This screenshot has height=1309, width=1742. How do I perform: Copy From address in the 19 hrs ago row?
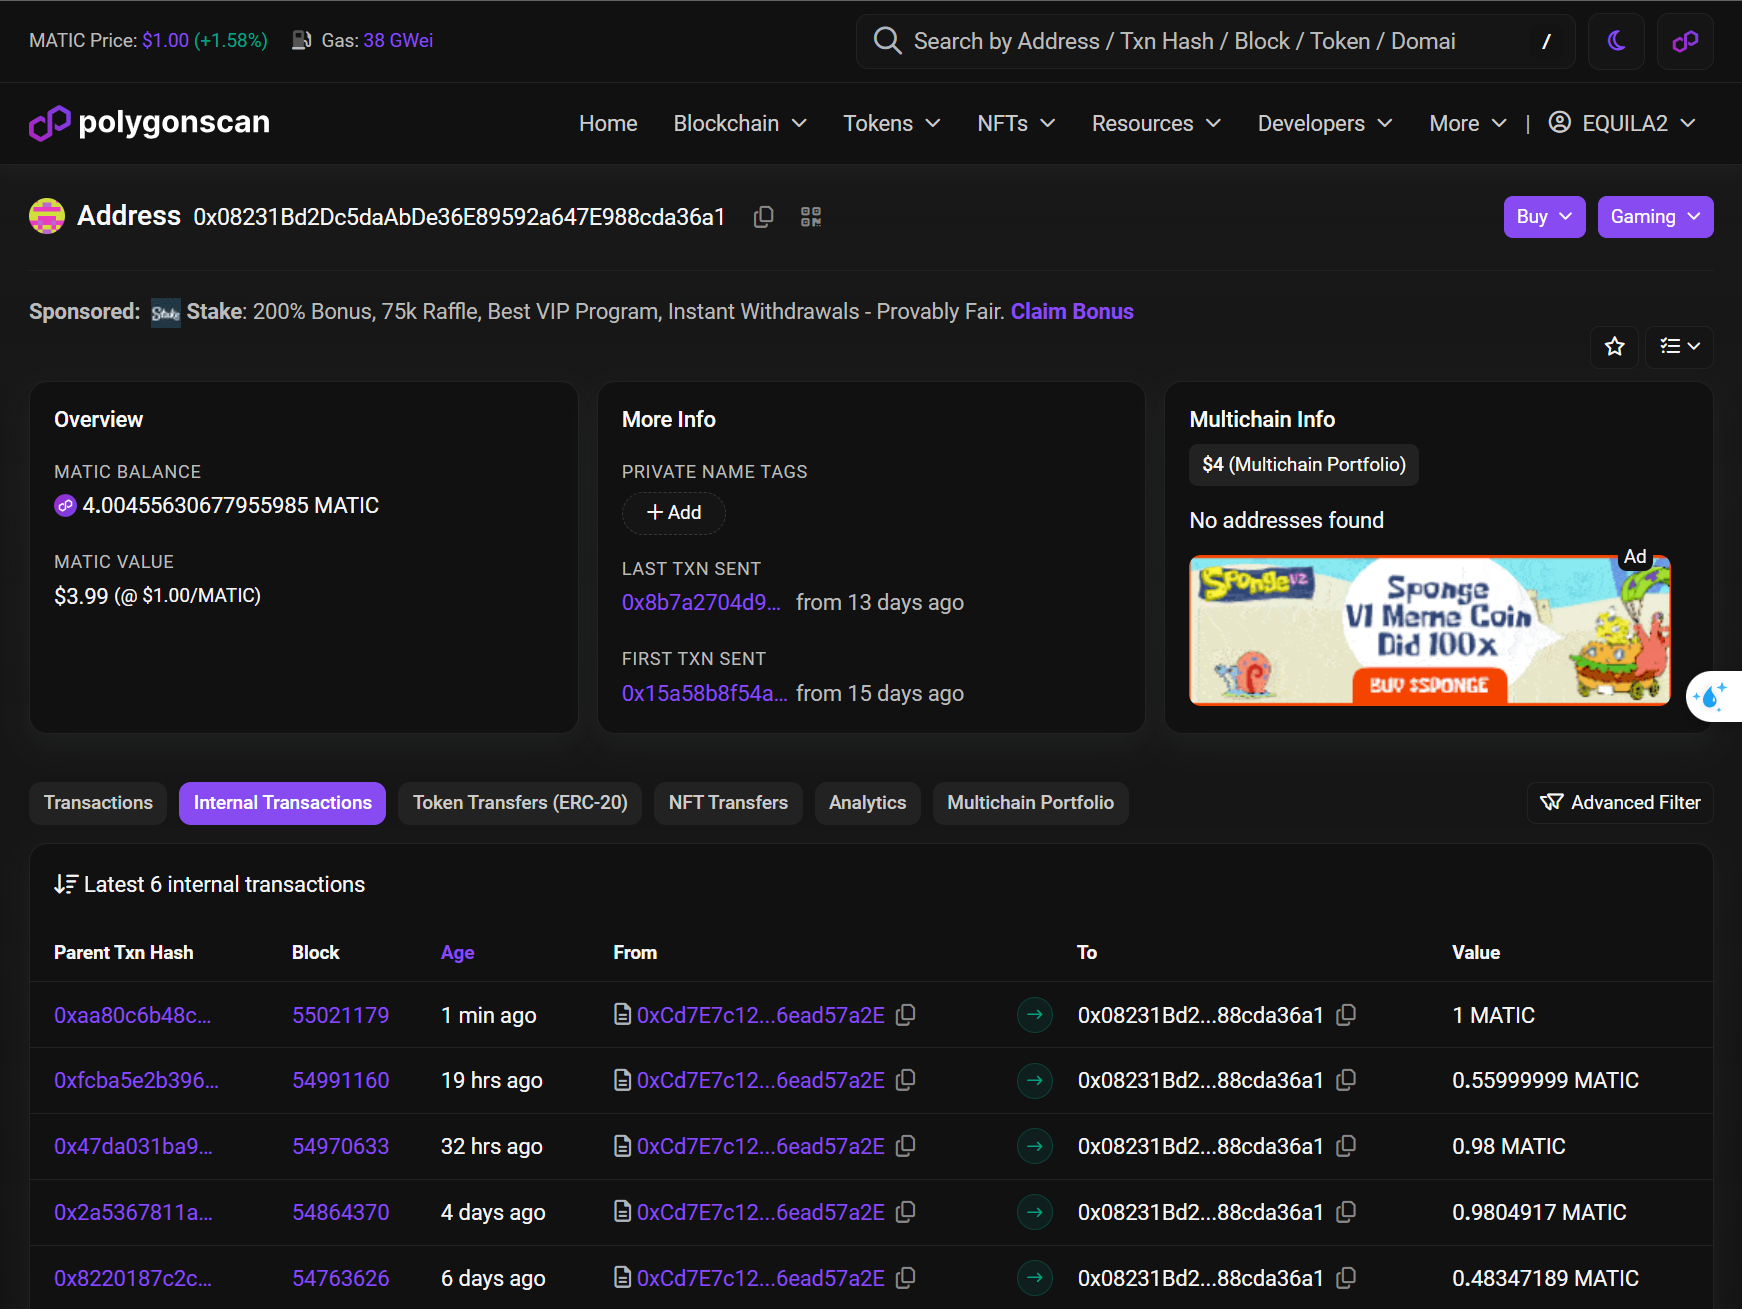click(906, 1080)
